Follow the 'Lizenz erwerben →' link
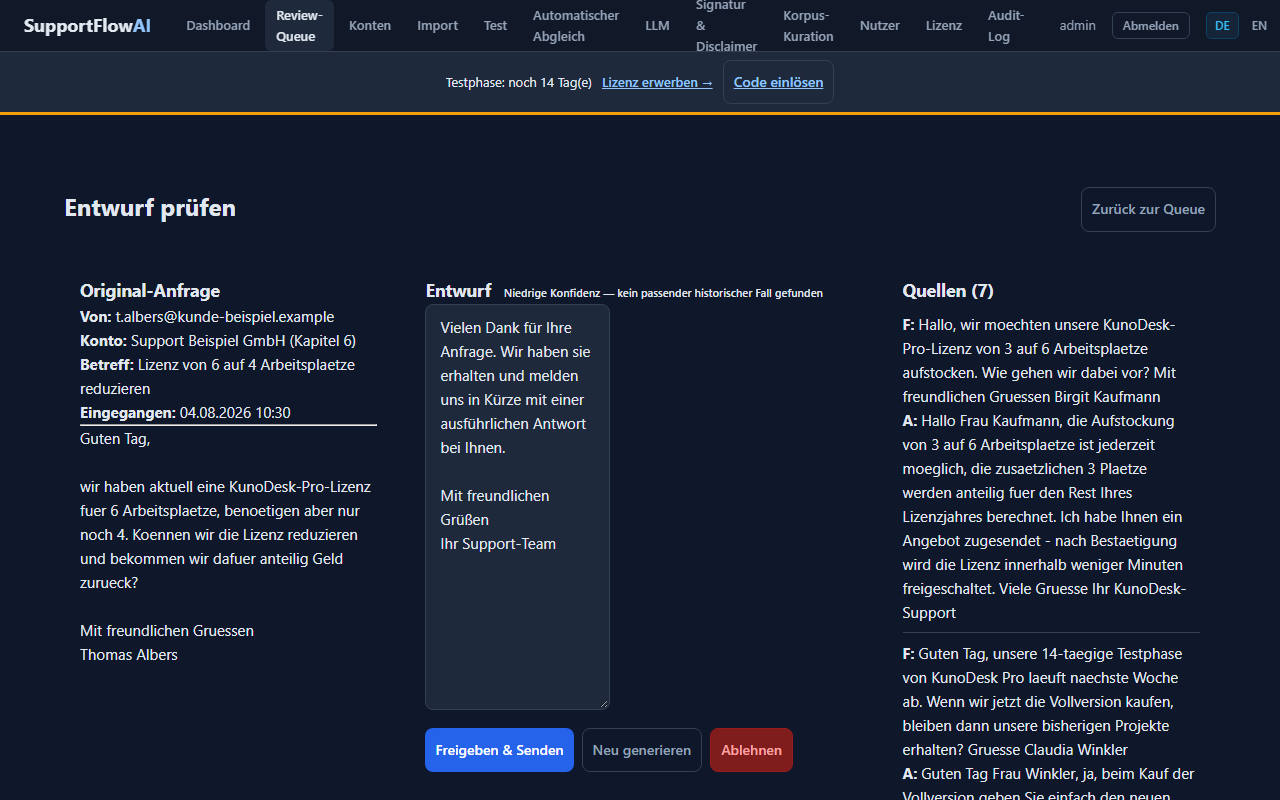Image resolution: width=1280 pixels, height=800 pixels. pyautogui.click(x=657, y=83)
